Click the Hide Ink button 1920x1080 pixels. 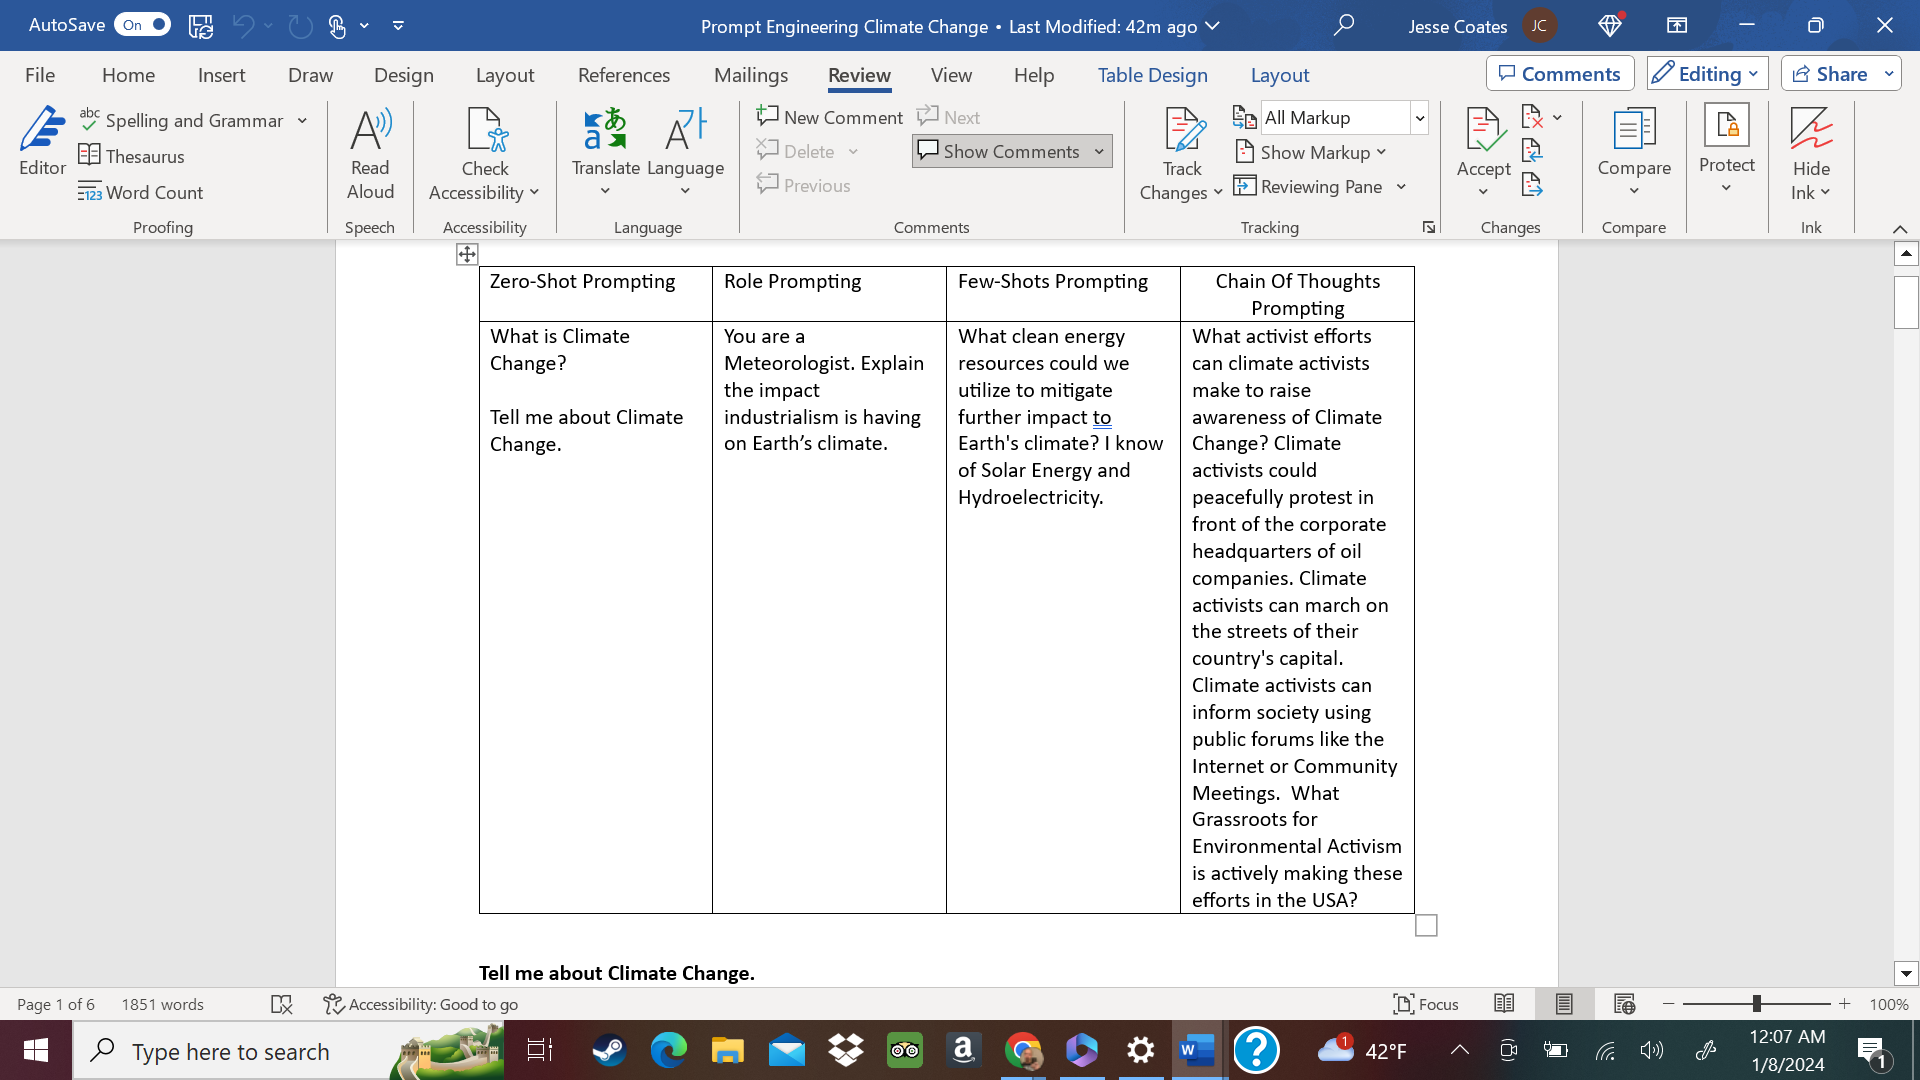[1811, 154]
